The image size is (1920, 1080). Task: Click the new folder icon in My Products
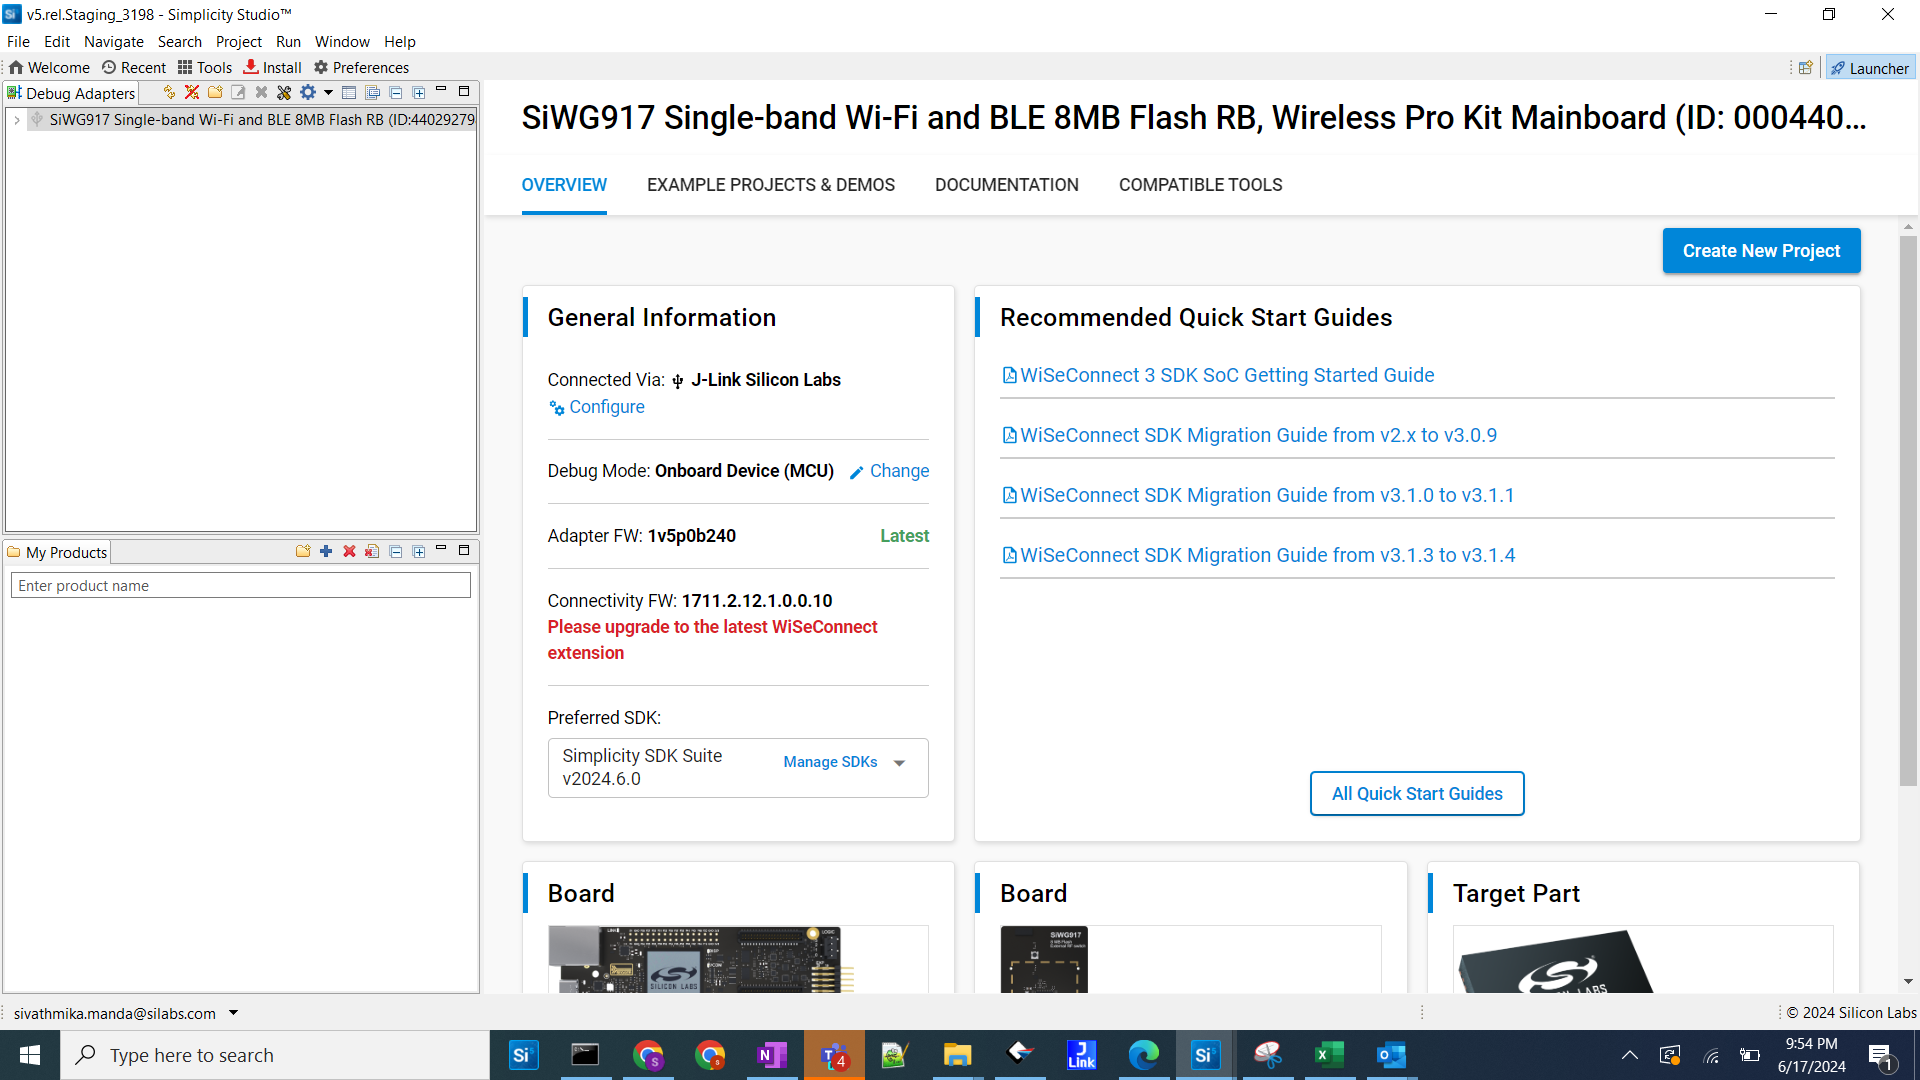pyautogui.click(x=303, y=551)
